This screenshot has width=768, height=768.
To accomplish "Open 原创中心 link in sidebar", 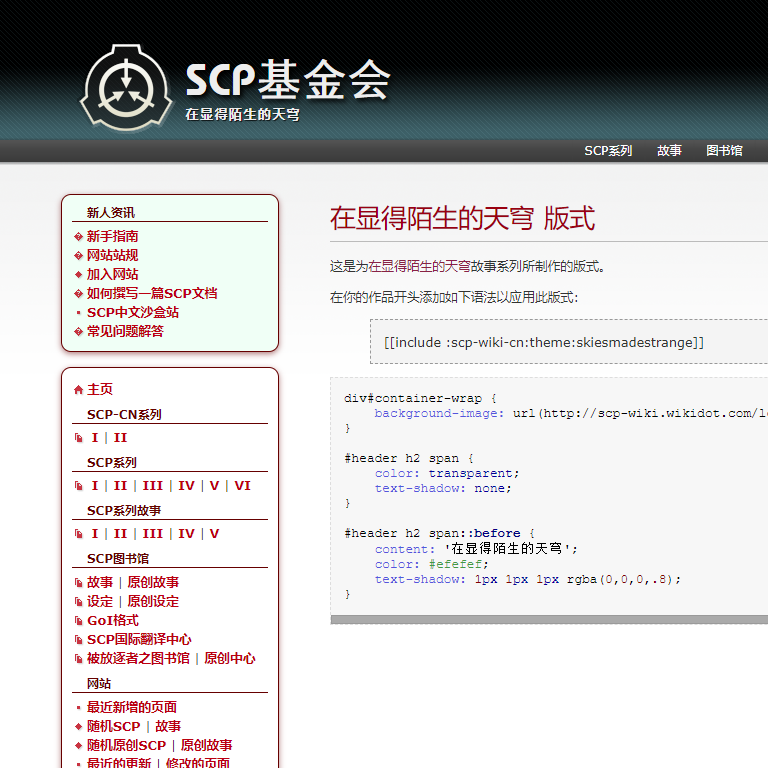I will [229, 659].
